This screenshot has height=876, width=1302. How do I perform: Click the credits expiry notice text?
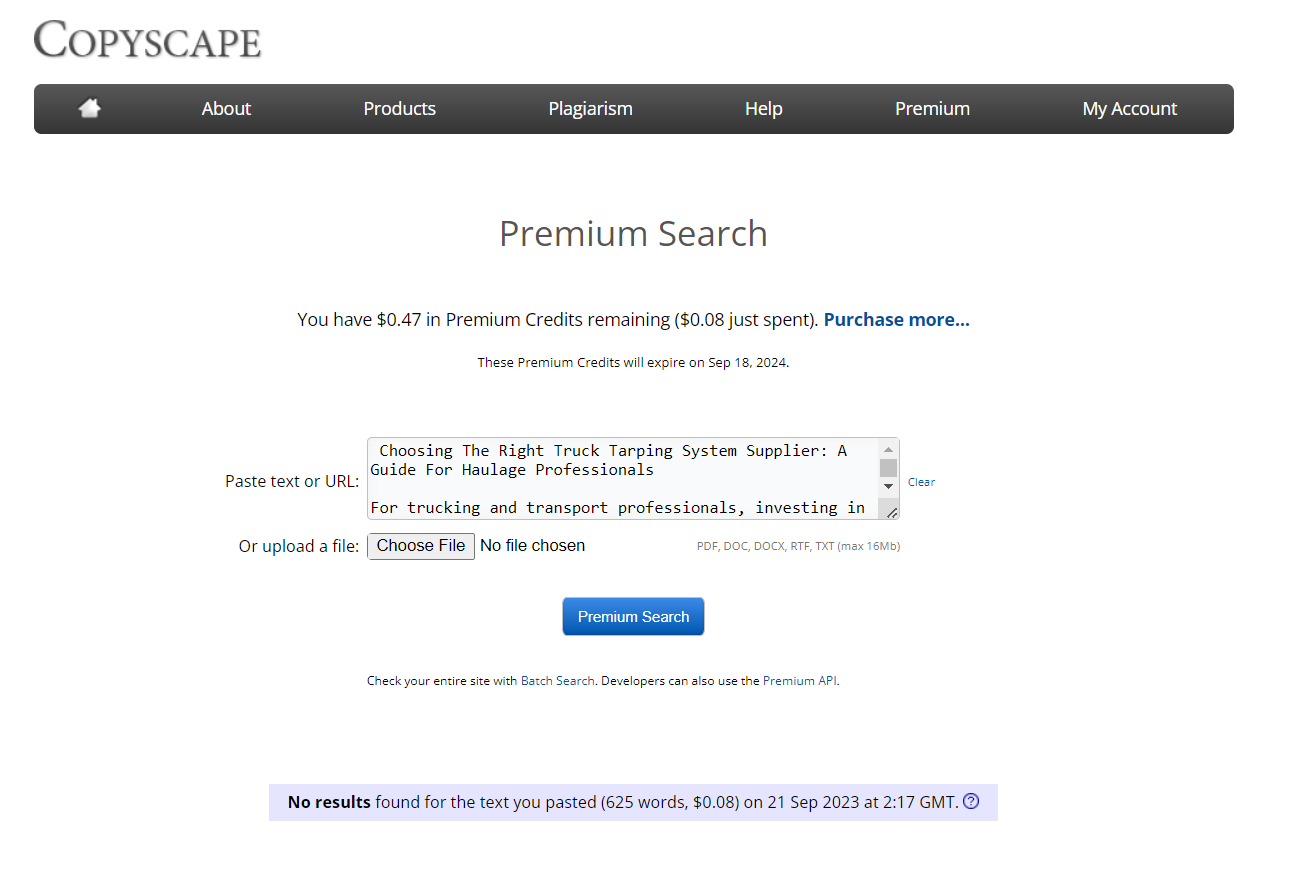pyautogui.click(x=633, y=363)
